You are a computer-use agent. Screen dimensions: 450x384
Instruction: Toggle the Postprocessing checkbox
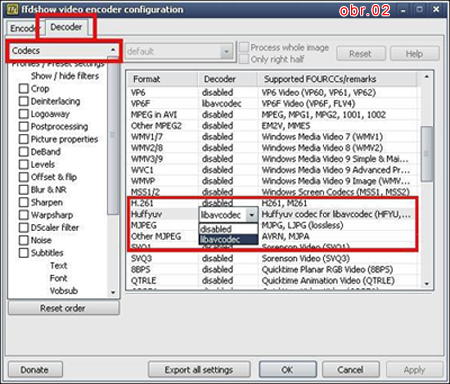click(24, 127)
